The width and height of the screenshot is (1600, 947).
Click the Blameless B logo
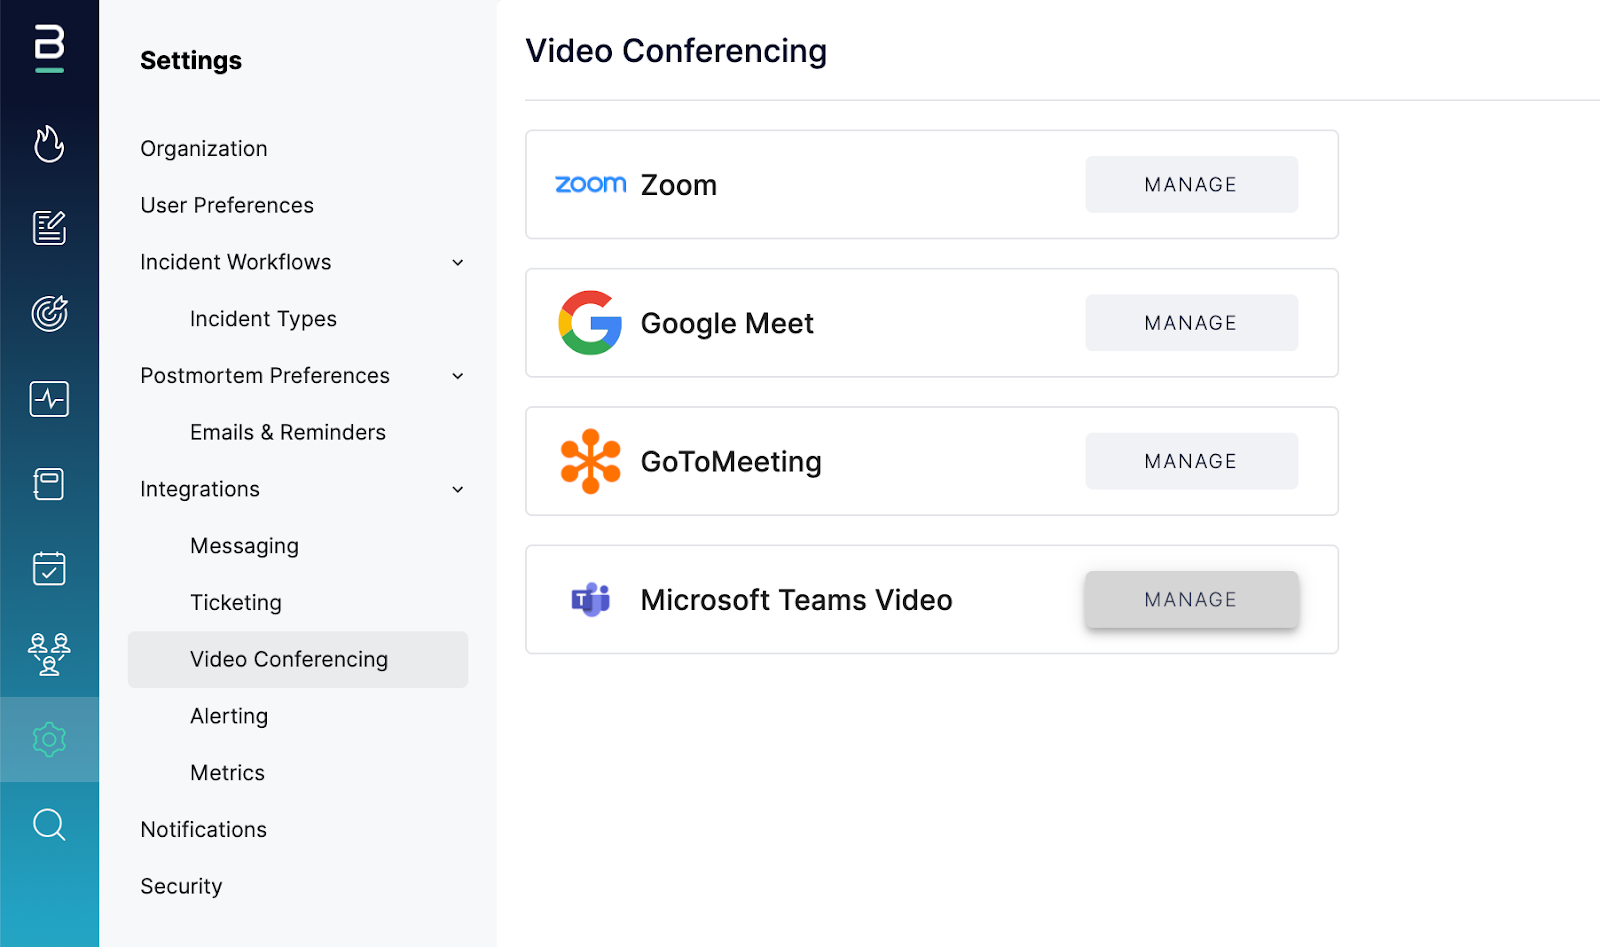[49, 47]
